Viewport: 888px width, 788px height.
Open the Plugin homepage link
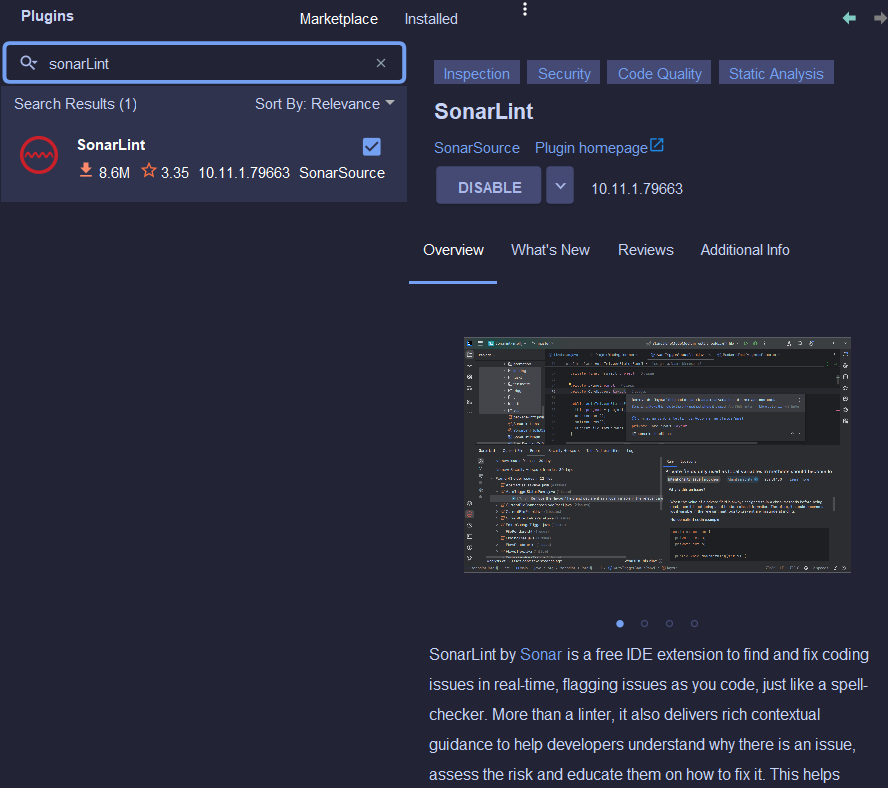click(591, 148)
